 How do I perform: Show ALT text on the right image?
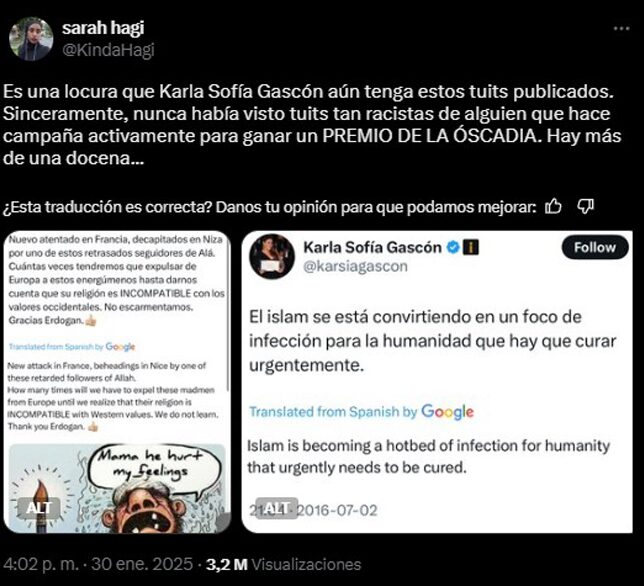pos(276,508)
